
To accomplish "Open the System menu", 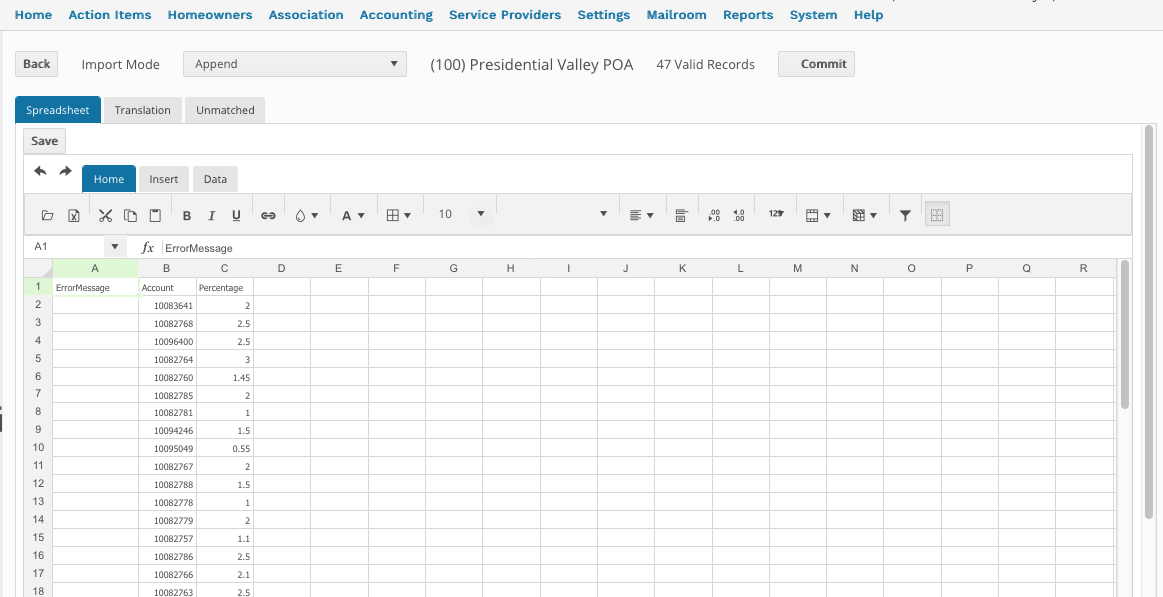I will (814, 15).
